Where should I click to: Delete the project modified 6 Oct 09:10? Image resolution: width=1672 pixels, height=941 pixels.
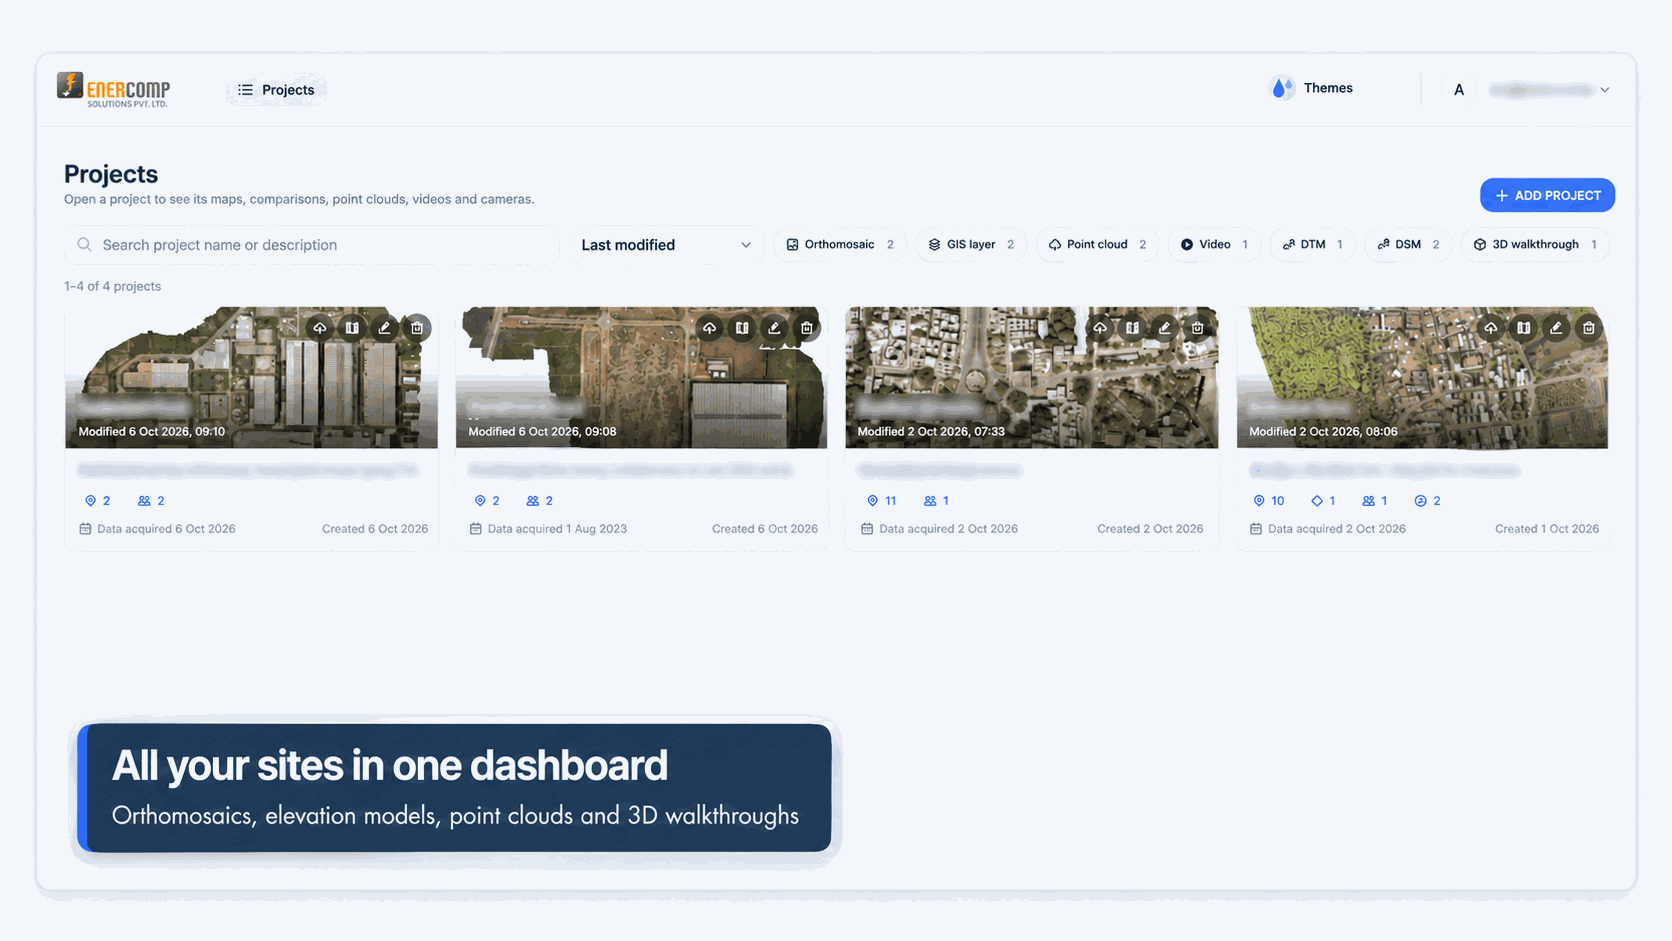417,328
